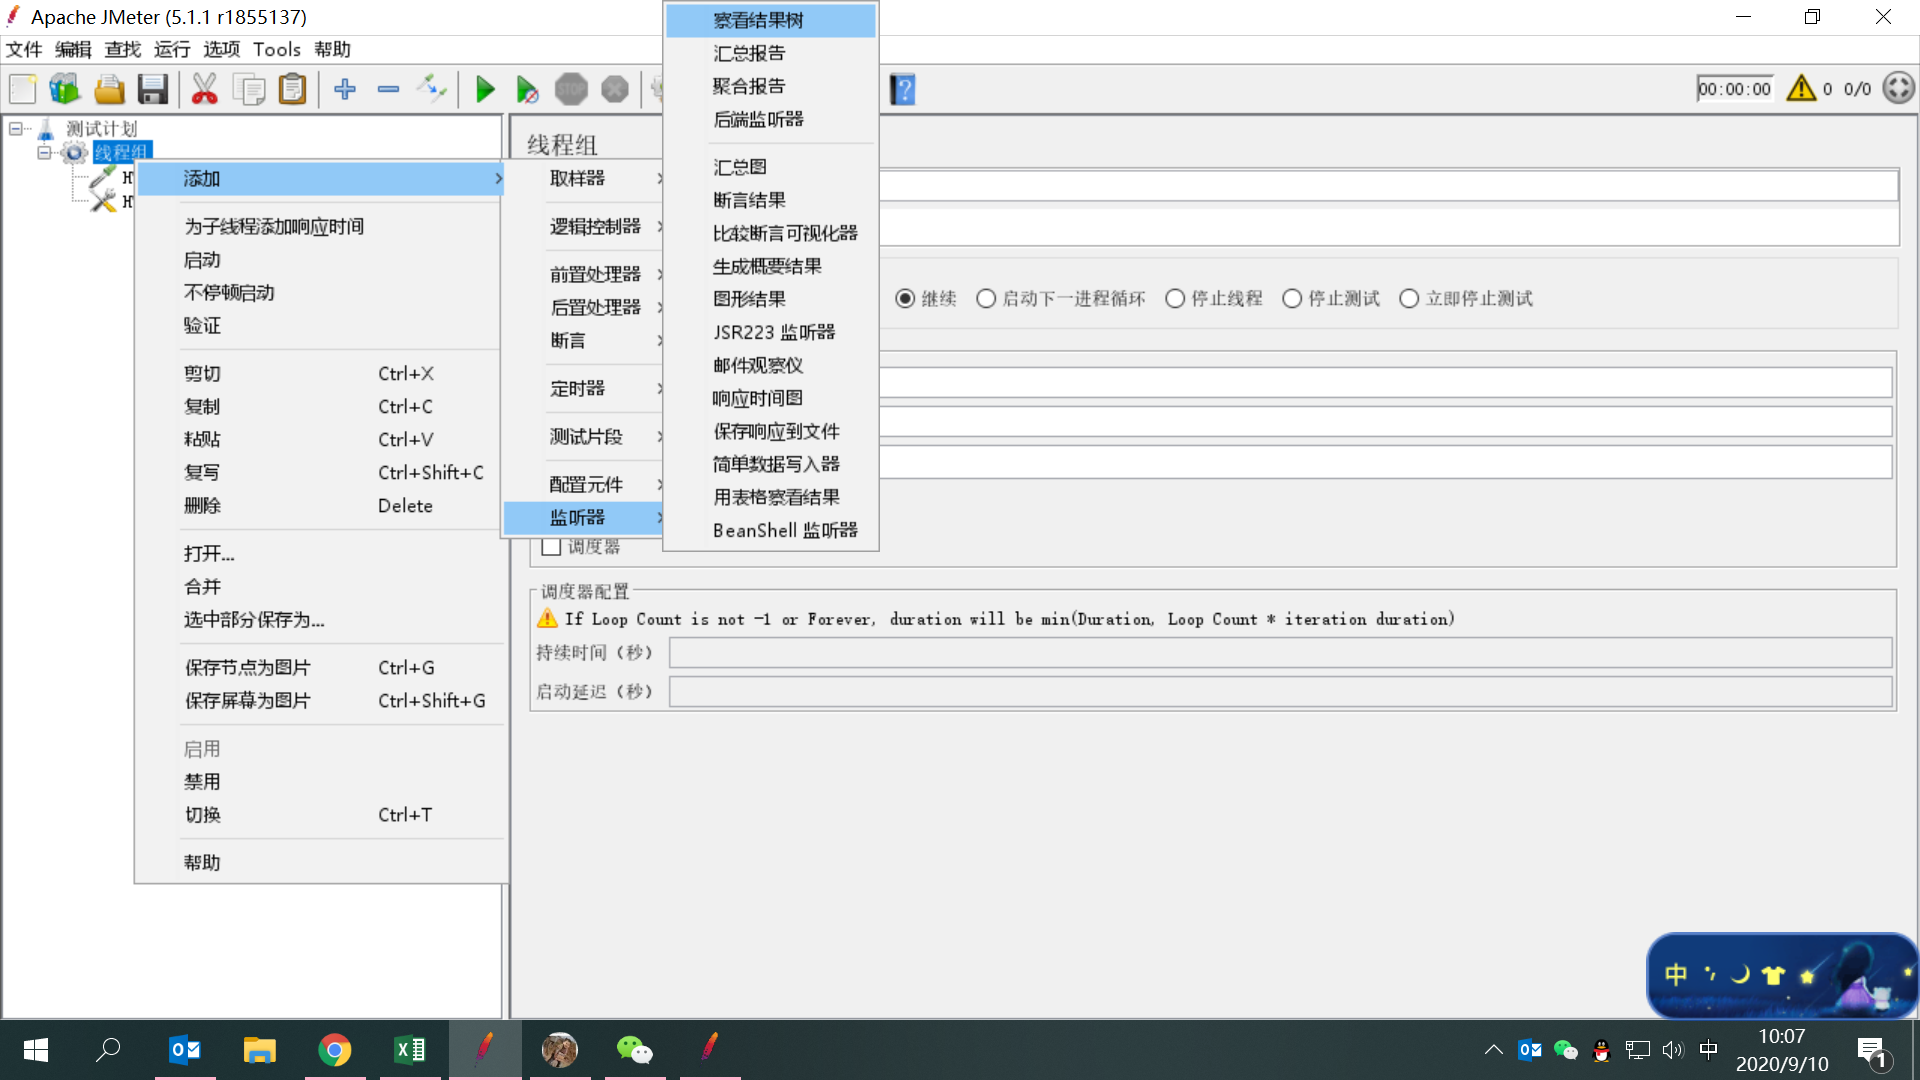The width and height of the screenshot is (1920, 1080).
Task: Open the Templates icon in toolbar
Action: [65, 90]
